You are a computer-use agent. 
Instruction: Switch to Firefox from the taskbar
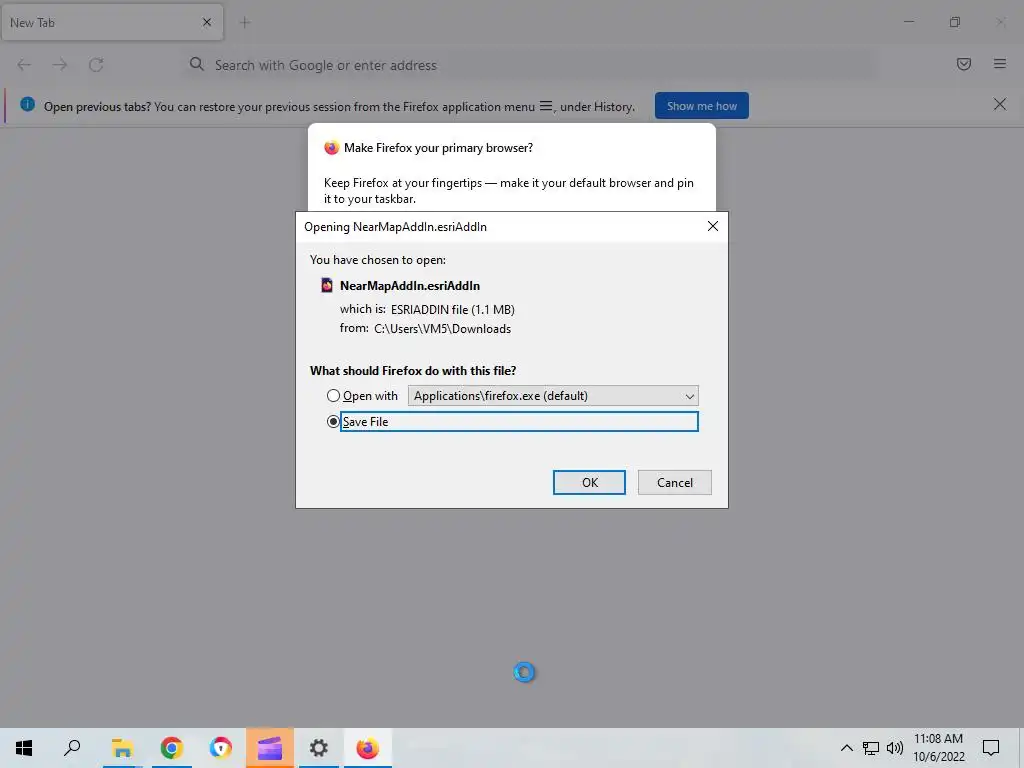coord(368,748)
